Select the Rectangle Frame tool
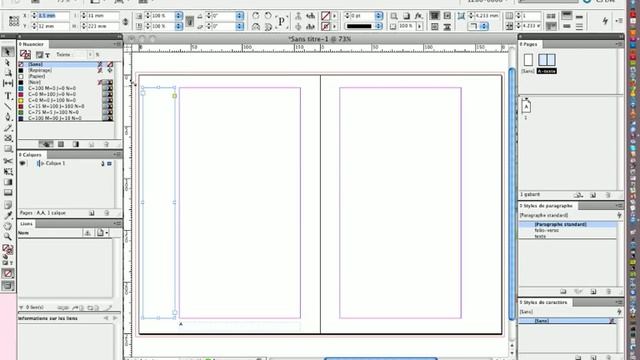The width and height of the screenshot is (640, 360). pyautogui.click(x=8, y=138)
